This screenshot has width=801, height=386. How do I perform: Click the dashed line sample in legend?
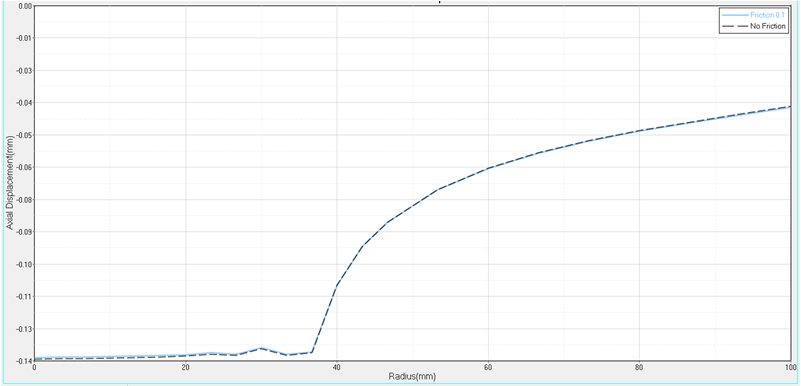pyautogui.click(x=733, y=26)
